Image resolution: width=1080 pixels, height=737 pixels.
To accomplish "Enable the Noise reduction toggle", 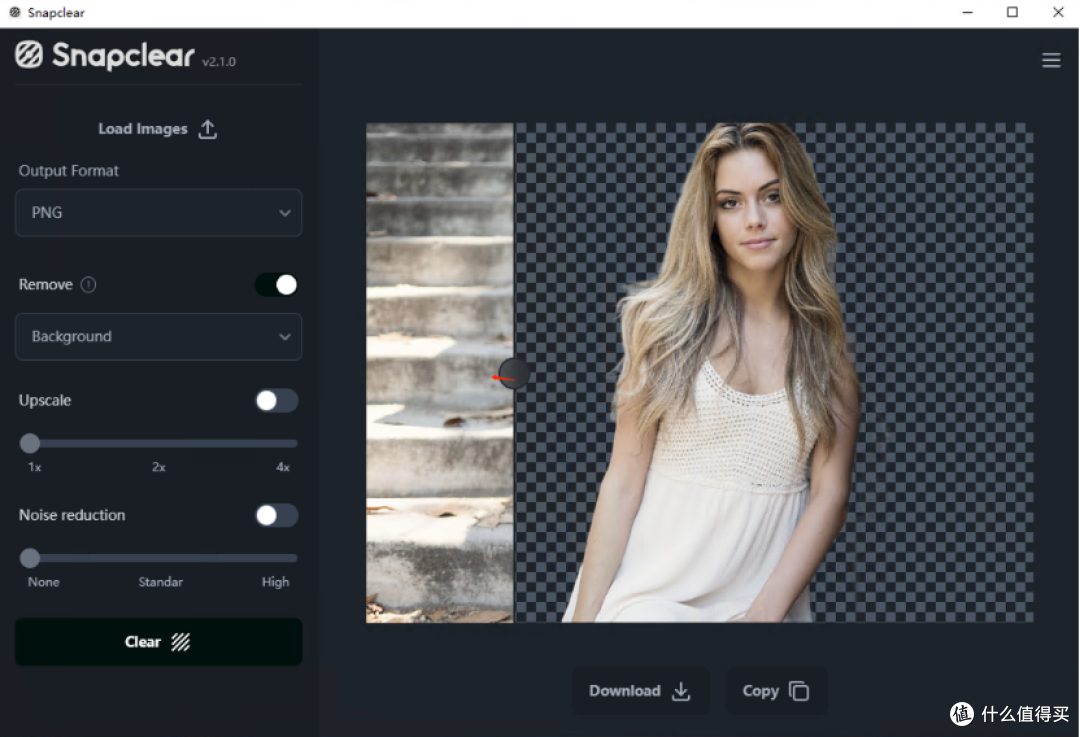I will (277, 515).
